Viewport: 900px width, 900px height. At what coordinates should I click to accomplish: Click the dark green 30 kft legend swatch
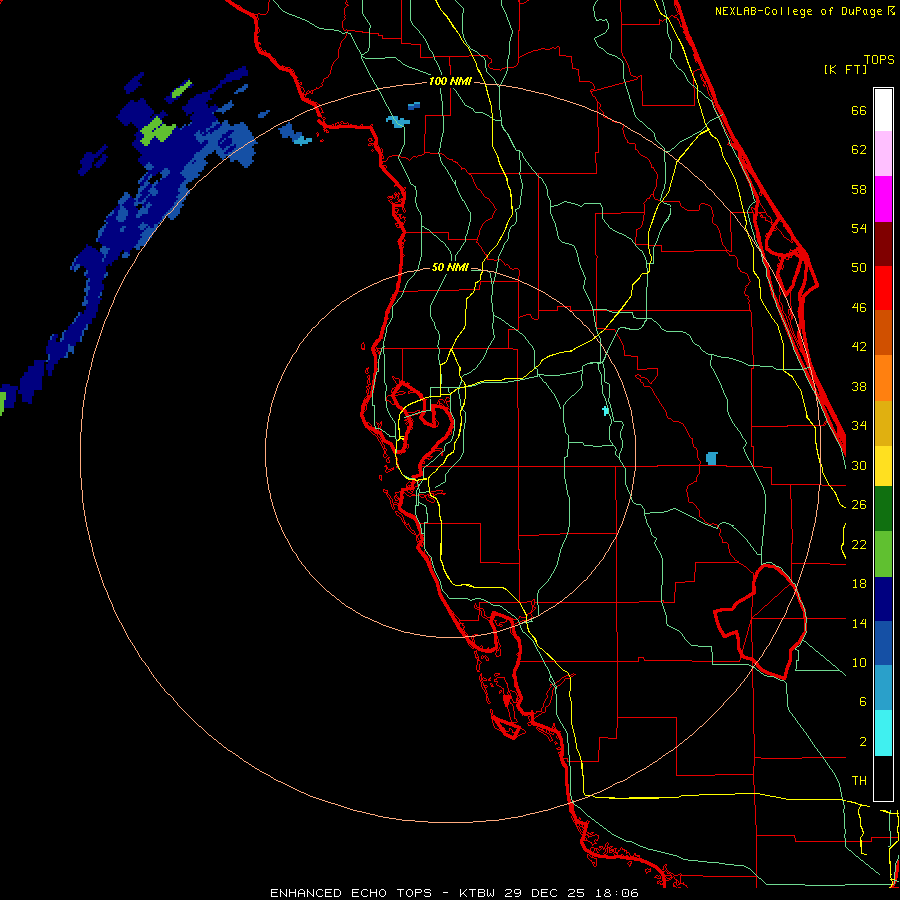tap(883, 509)
